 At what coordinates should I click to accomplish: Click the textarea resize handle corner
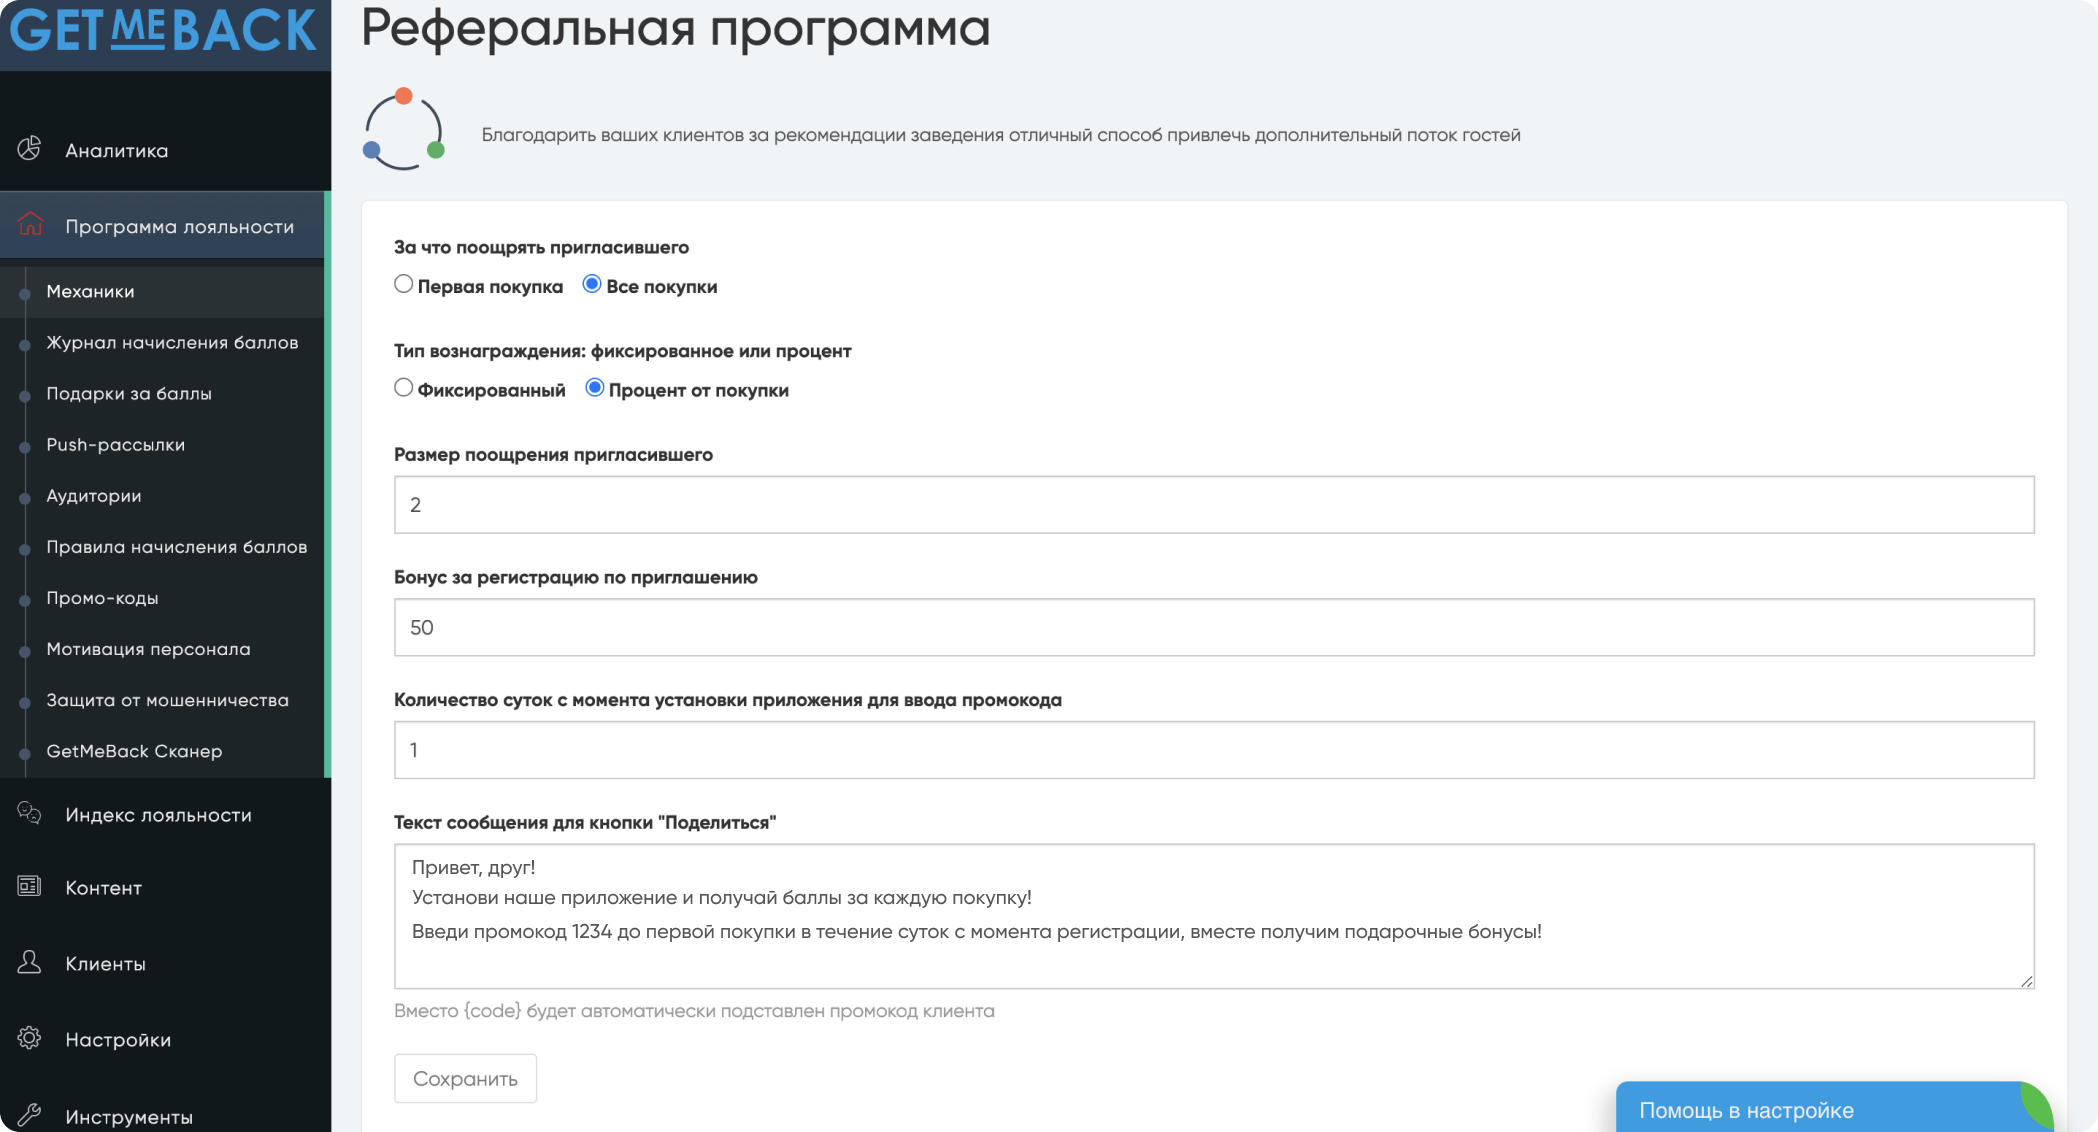[2026, 981]
